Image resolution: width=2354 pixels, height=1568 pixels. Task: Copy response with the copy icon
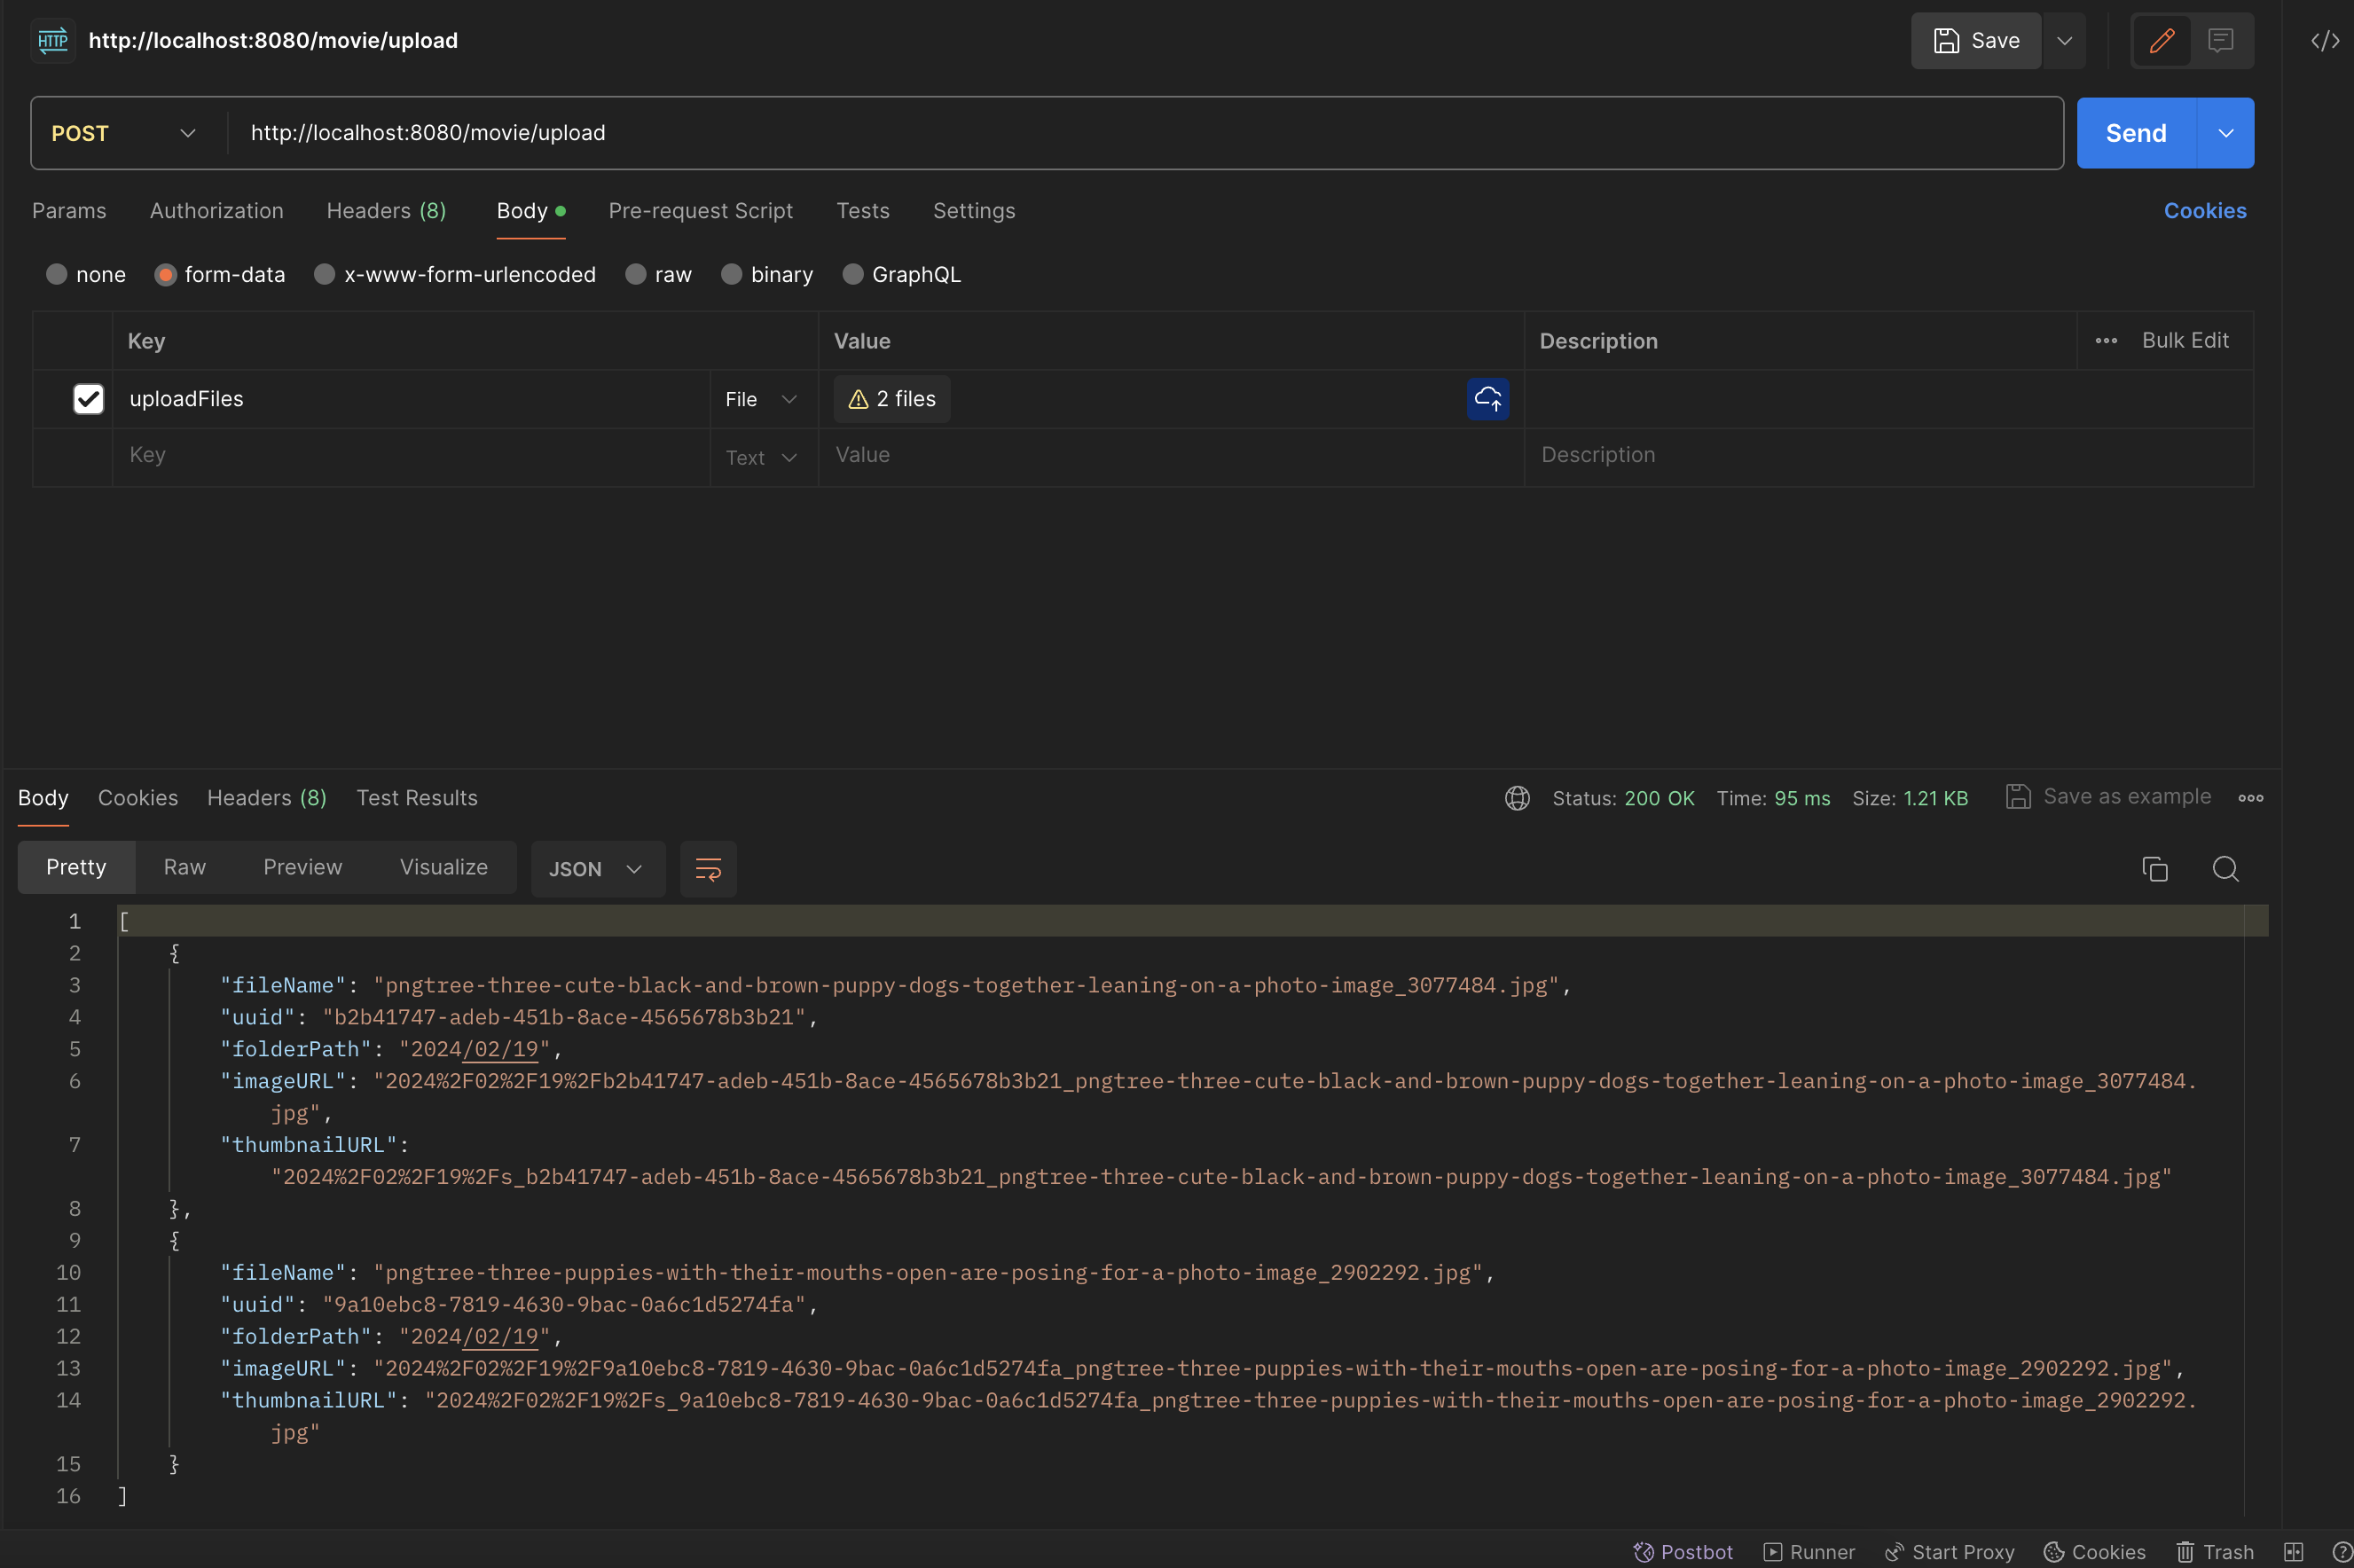[2154, 869]
